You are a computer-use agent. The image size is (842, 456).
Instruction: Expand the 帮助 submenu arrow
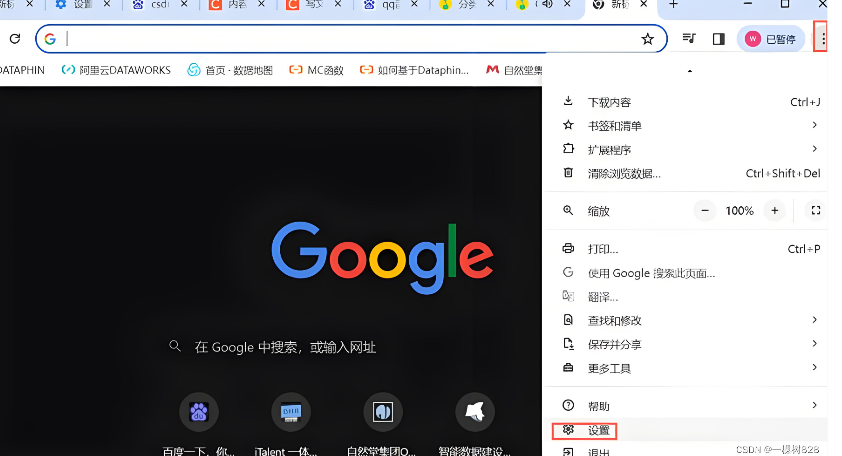coord(815,405)
